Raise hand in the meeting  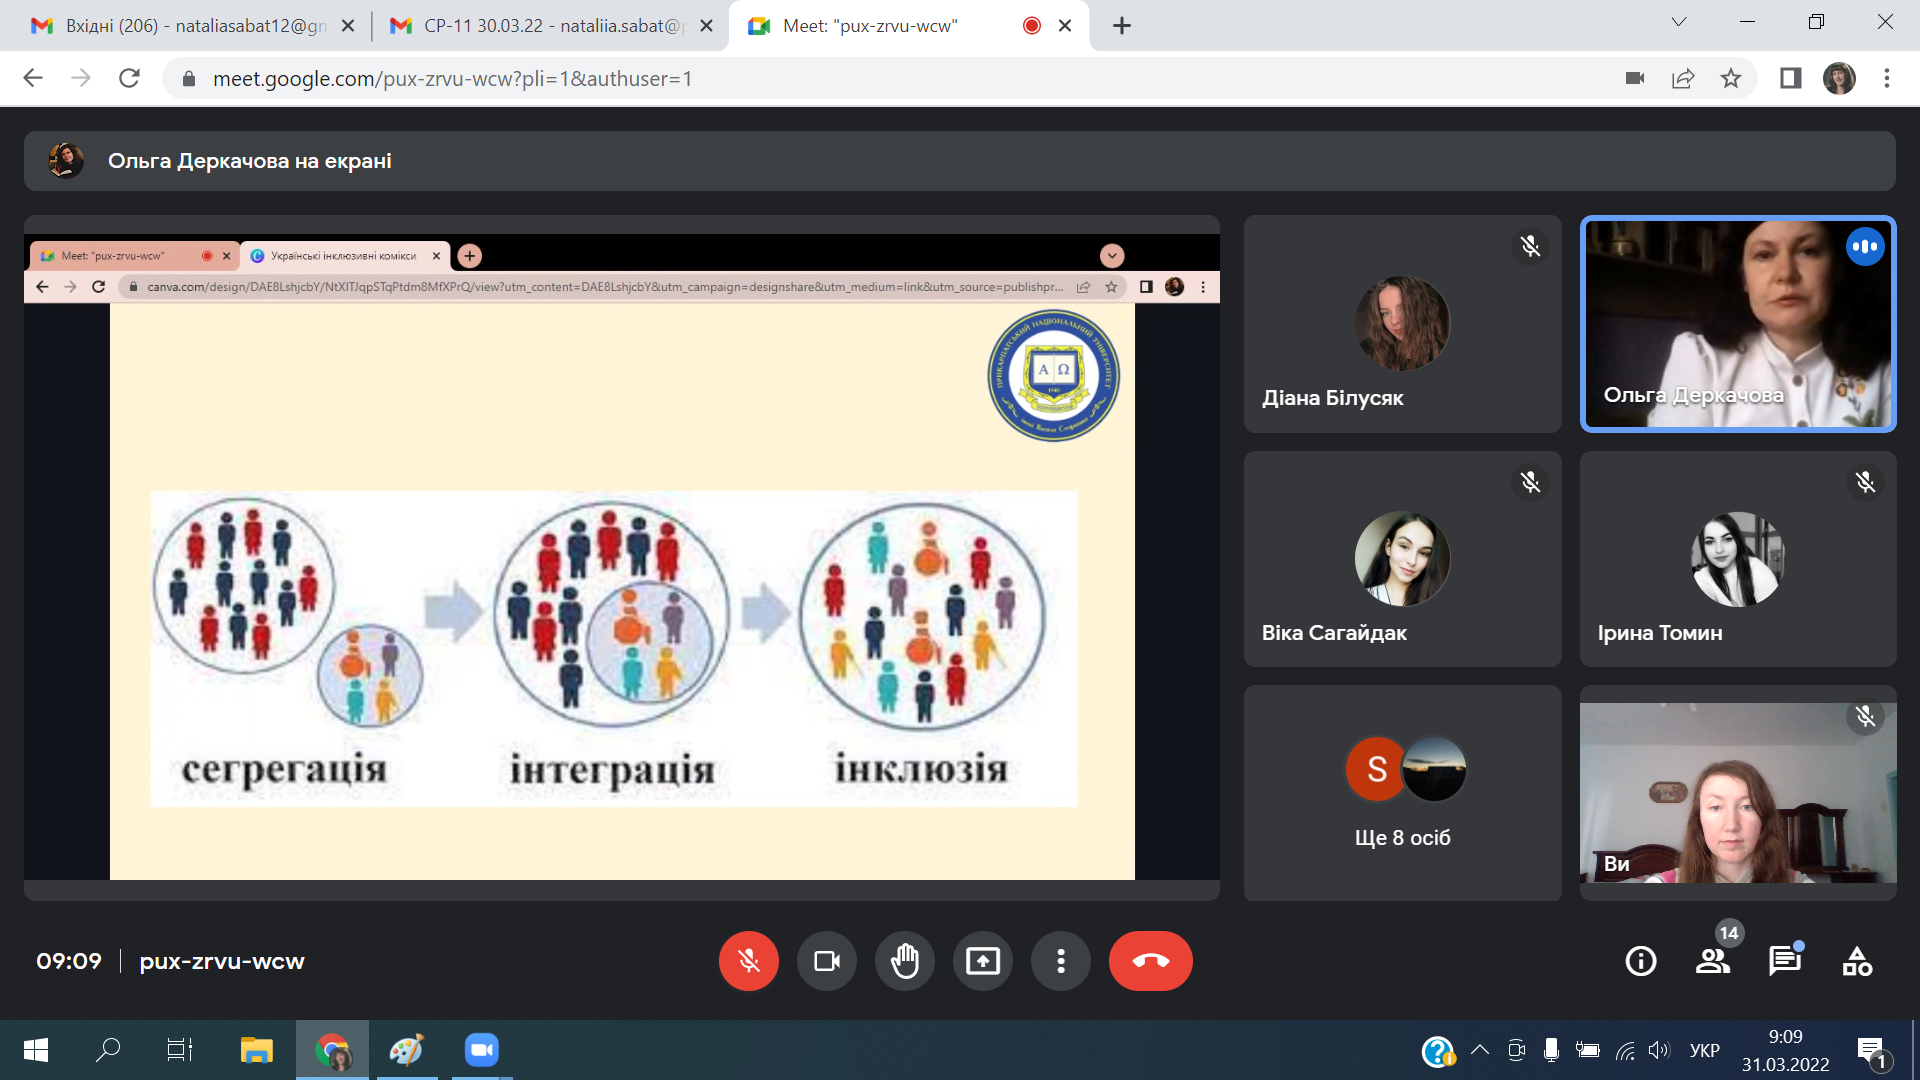pyautogui.click(x=905, y=961)
